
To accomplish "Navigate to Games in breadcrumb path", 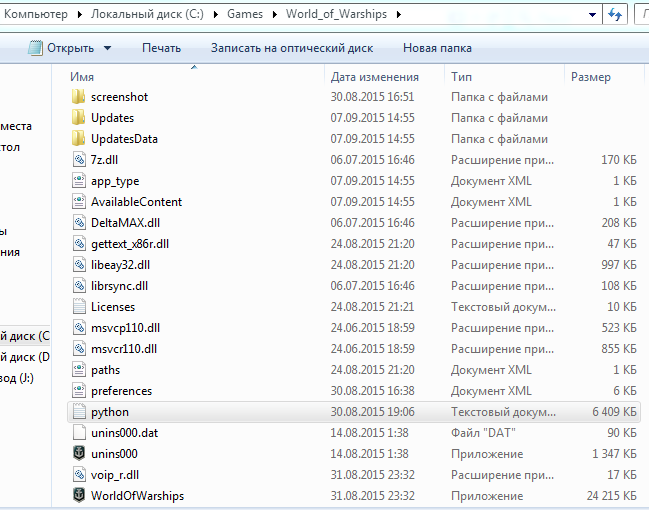I will point(245,14).
